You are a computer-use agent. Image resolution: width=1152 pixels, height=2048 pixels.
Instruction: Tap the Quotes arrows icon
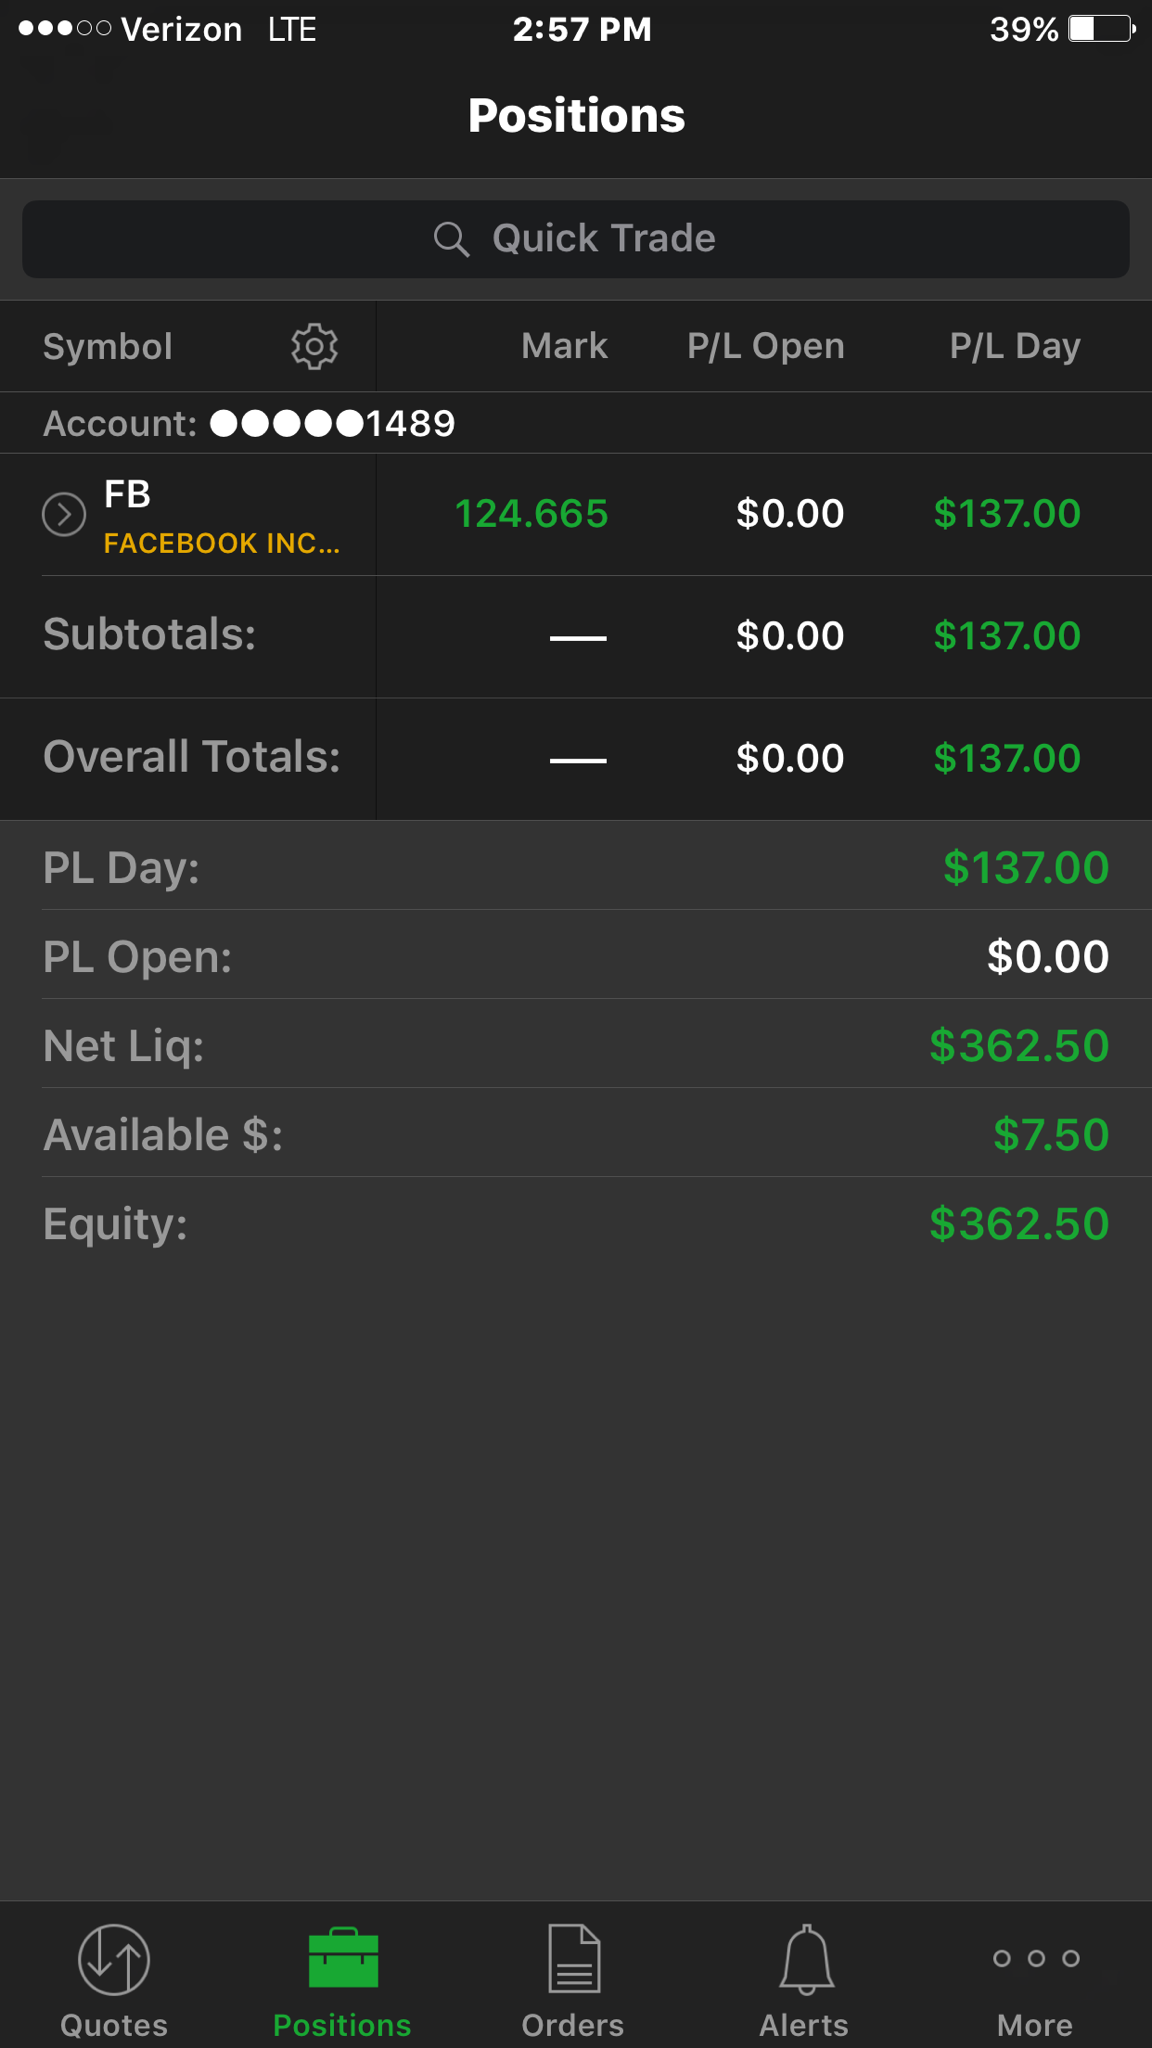pyautogui.click(x=114, y=1960)
